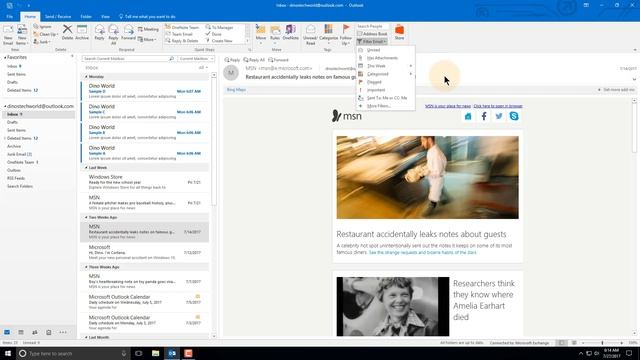Image resolution: width=640 pixels, height=360 pixels.
Task: Click Ignore conversation button
Action: tap(43, 27)
